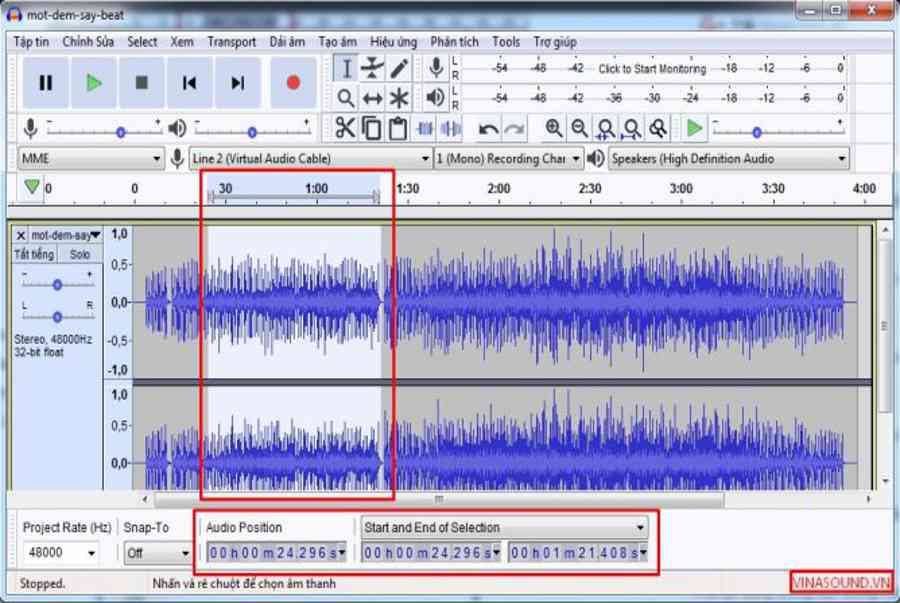
Task: Skip to start of track
Action: (189, 83)
